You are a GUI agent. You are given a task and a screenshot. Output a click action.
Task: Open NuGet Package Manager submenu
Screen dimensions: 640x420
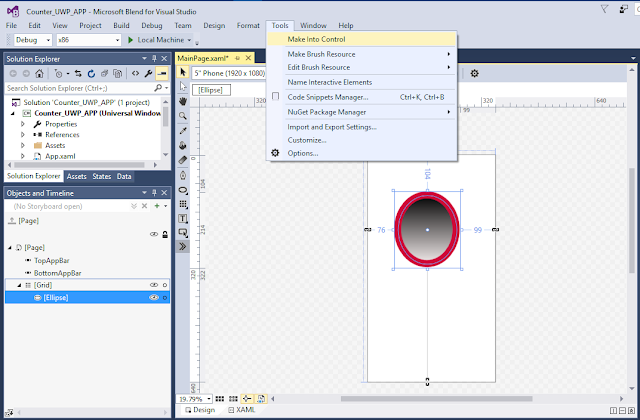(x=362, y=112)
